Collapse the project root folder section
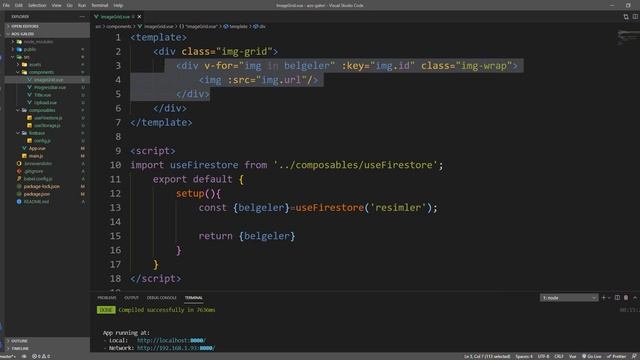Screen dimensions: 640x360 47,34
